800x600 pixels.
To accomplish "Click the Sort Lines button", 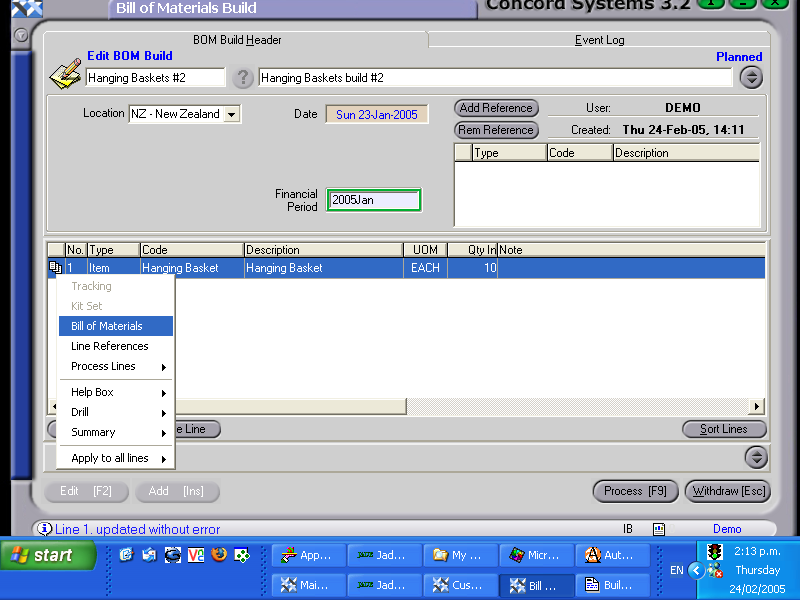I will 724,429.
